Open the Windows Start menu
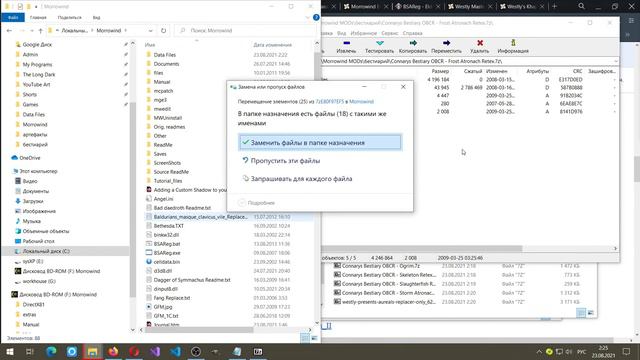The image size is (640, 360). tap(9, 351)
